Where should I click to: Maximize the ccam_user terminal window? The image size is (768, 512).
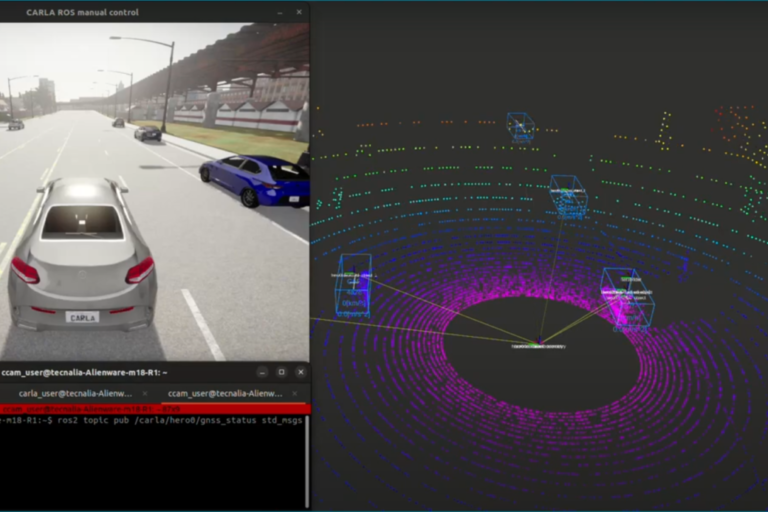[282, 372]
